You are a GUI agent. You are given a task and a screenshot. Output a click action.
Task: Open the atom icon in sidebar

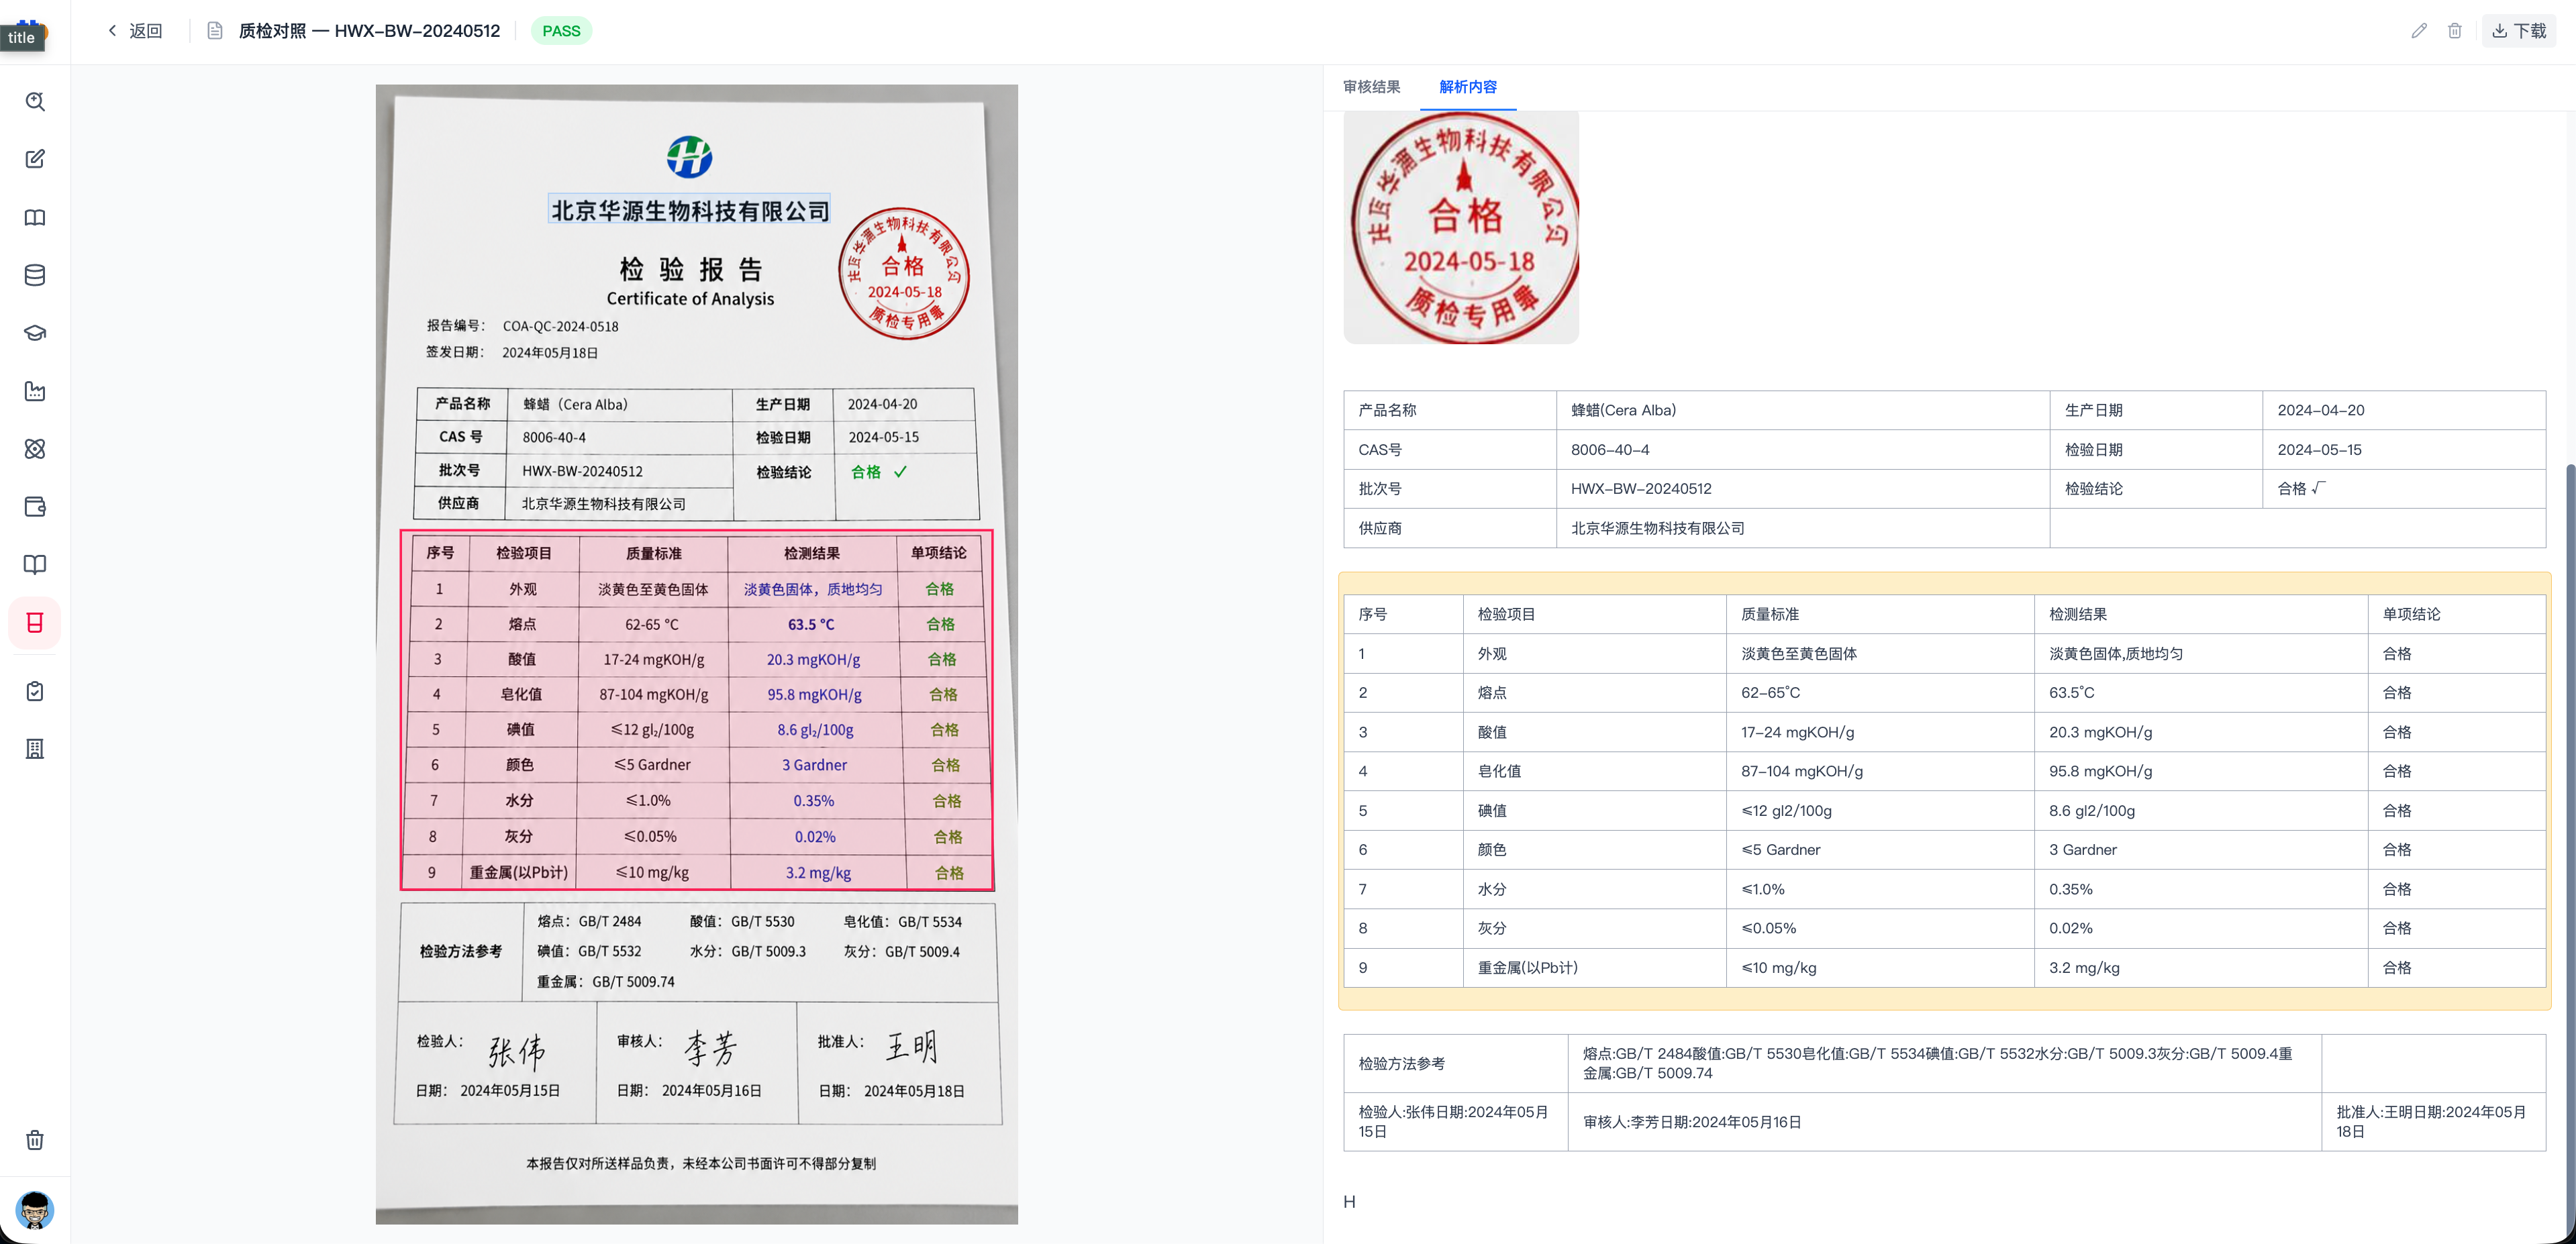(35, 449)
